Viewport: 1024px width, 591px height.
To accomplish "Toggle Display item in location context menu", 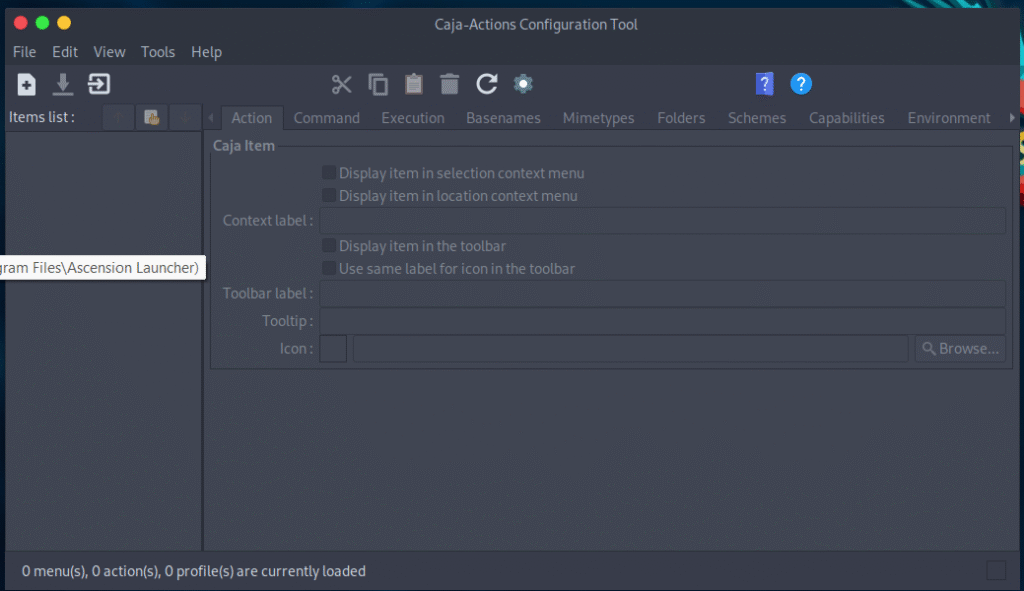I will [329, 196].
